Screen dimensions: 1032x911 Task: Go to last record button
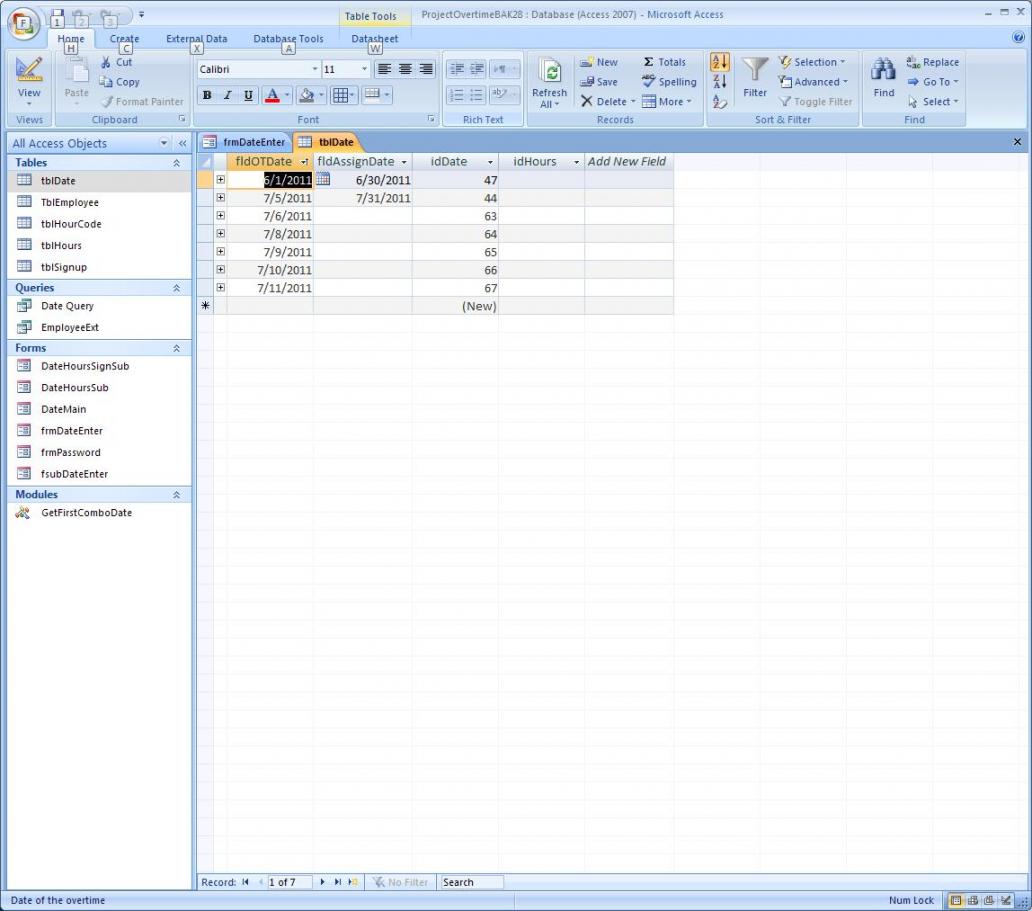(338, 882)
